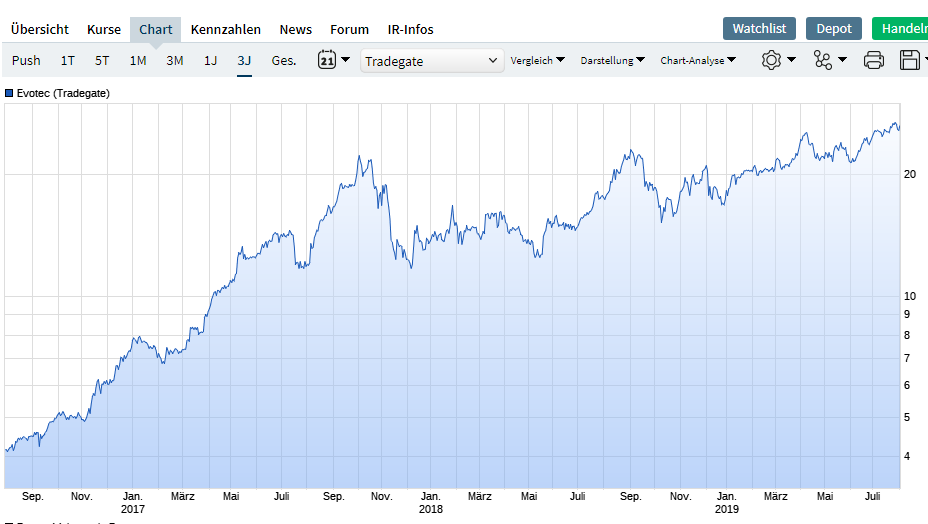Click the Evotec (Tradegate) legend label
Screen dimensions: 928x524
pos(63,93)
